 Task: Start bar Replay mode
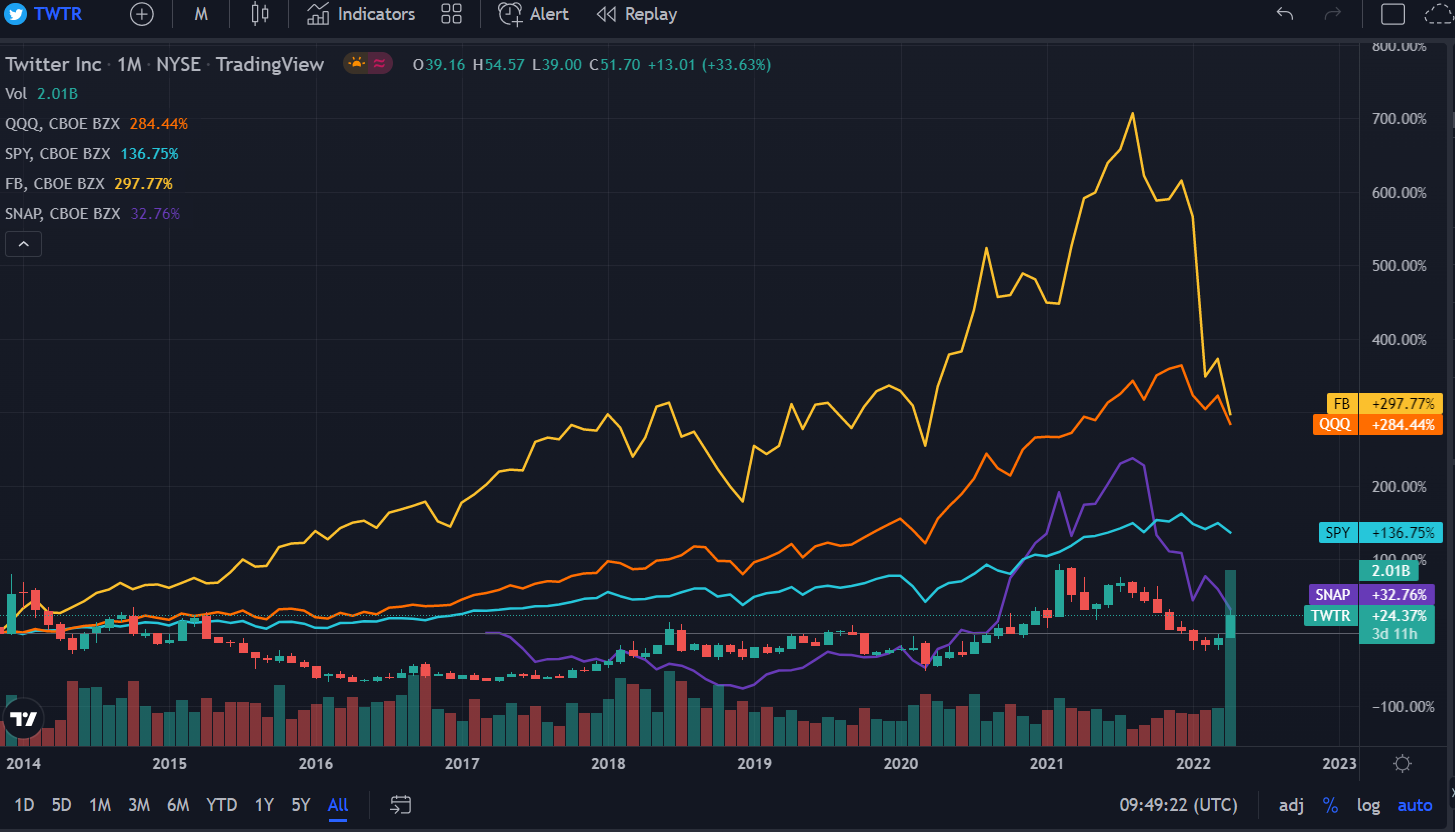tap(637, 14)
